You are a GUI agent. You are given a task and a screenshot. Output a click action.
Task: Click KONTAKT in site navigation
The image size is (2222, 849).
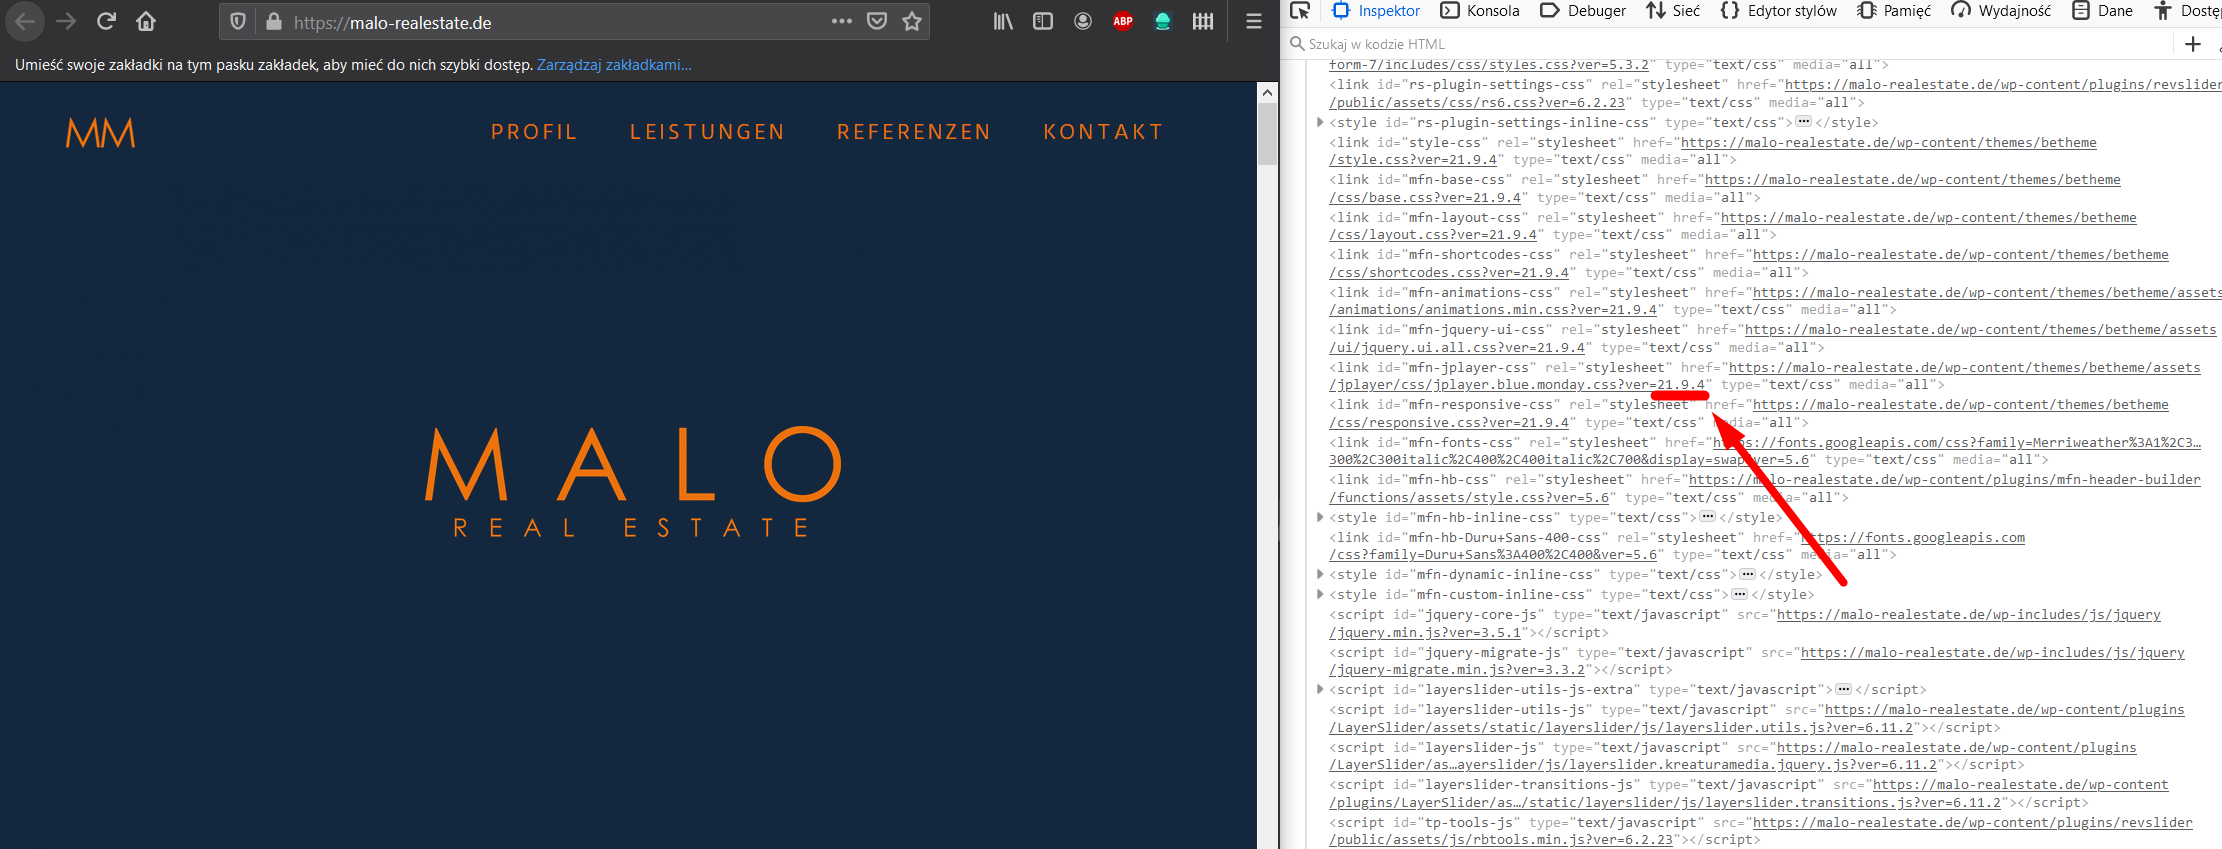(1103, 132)
